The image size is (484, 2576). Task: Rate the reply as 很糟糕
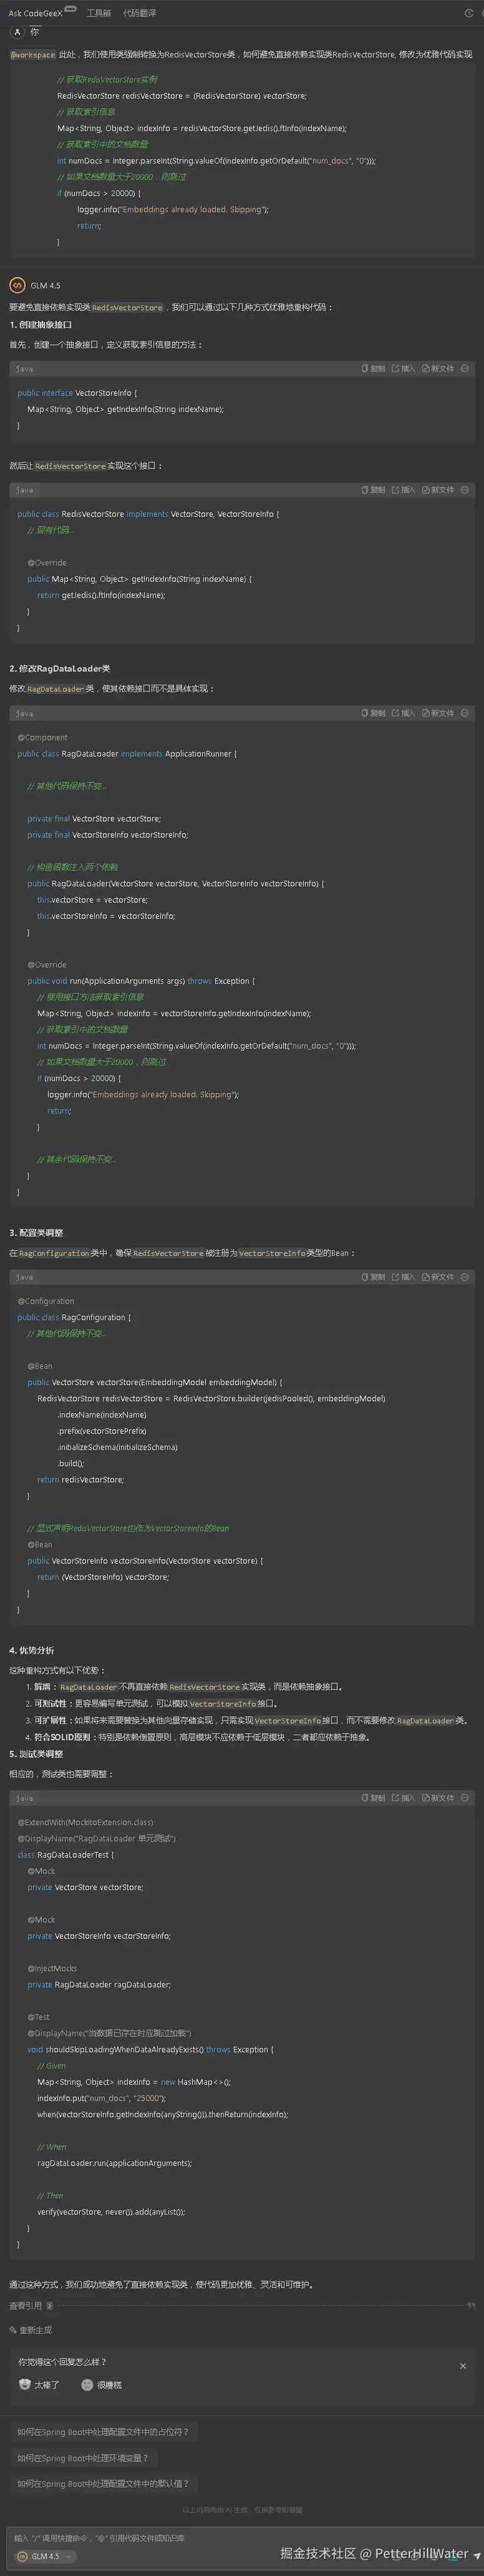coord(102,2385)
